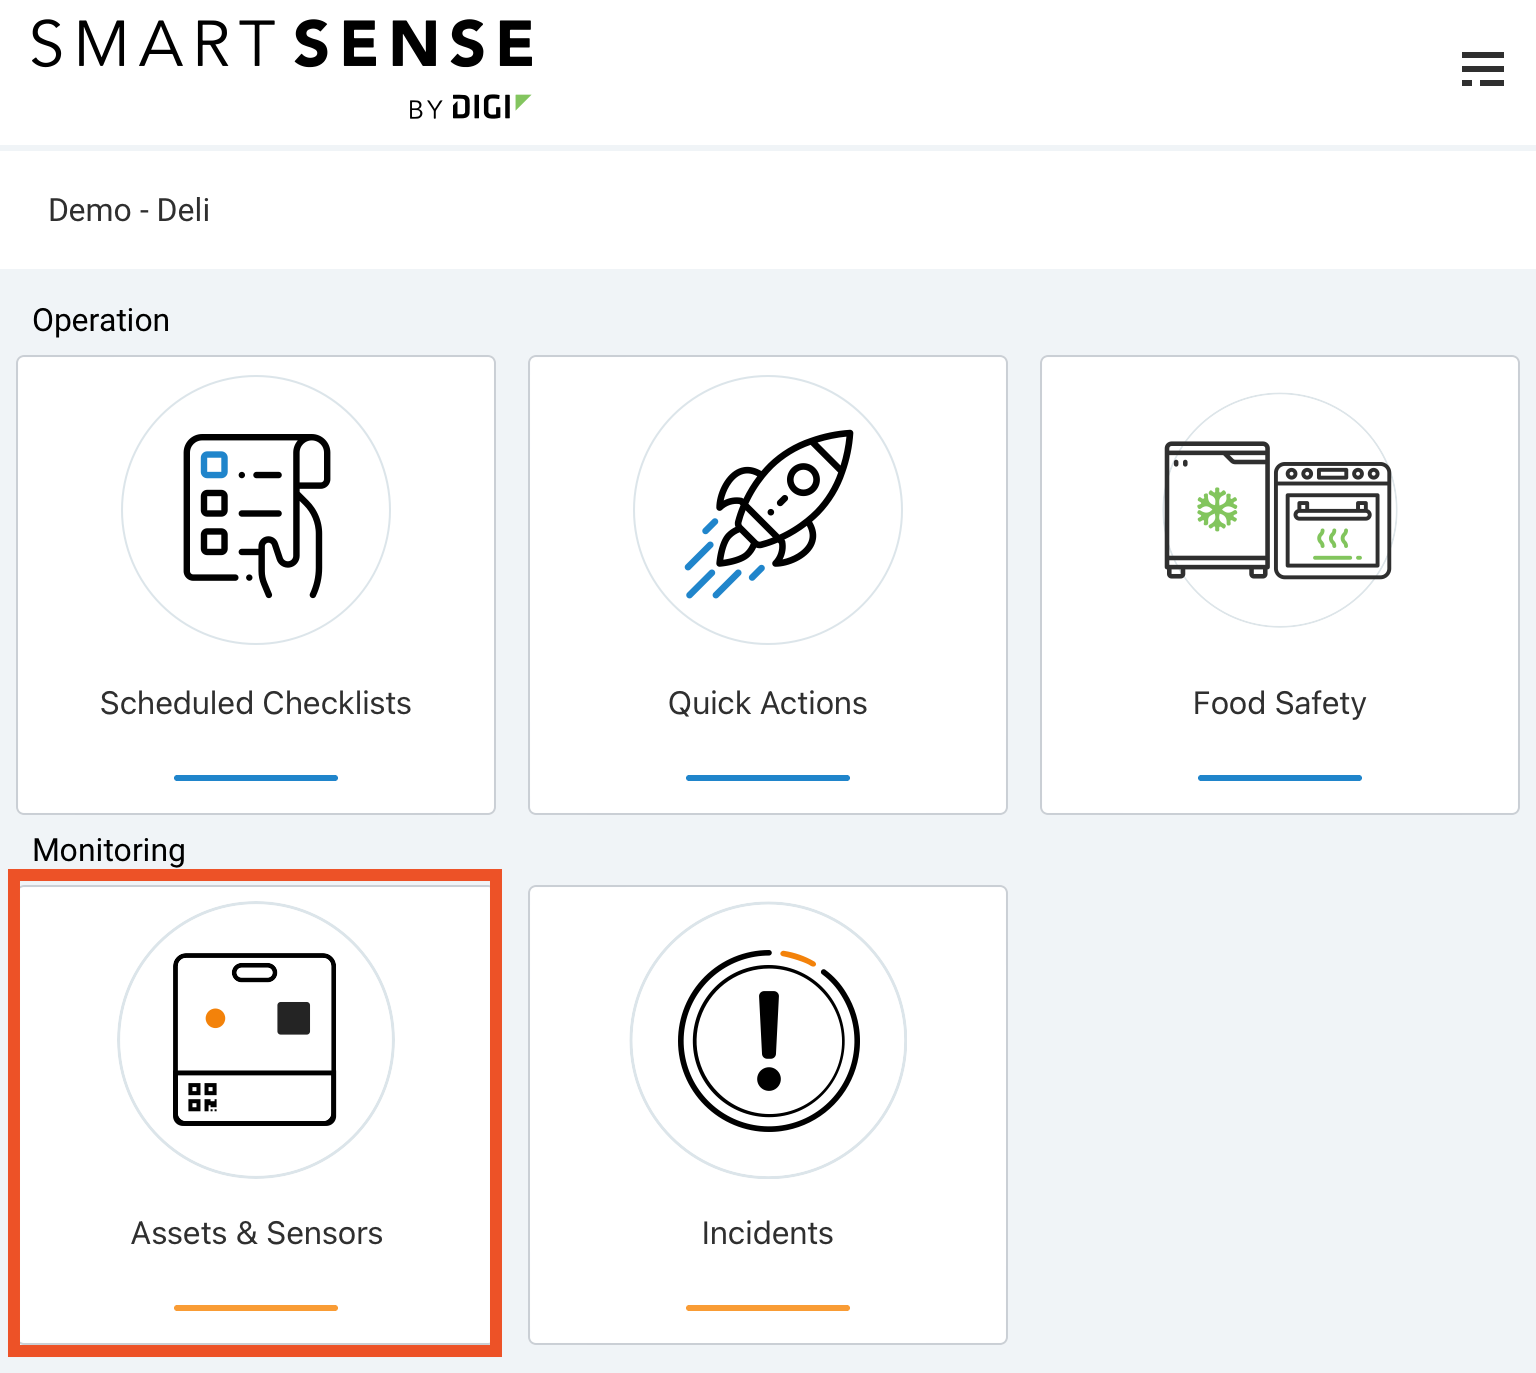Click the blue underline on Quick Actions tile

coord(767,777)
